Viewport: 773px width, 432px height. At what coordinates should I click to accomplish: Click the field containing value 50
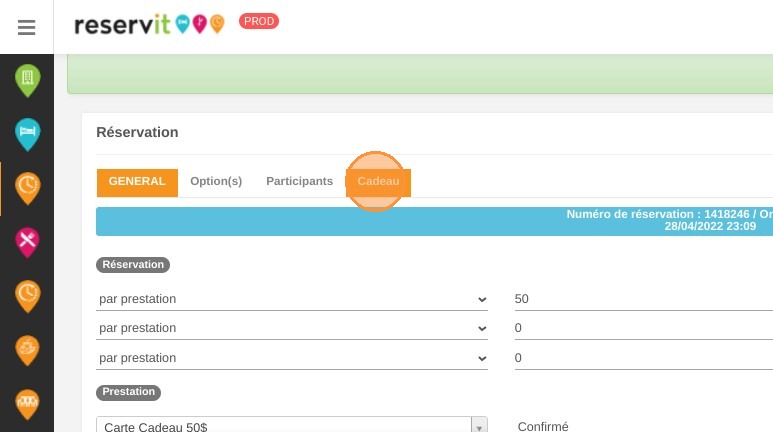[643, 299]
